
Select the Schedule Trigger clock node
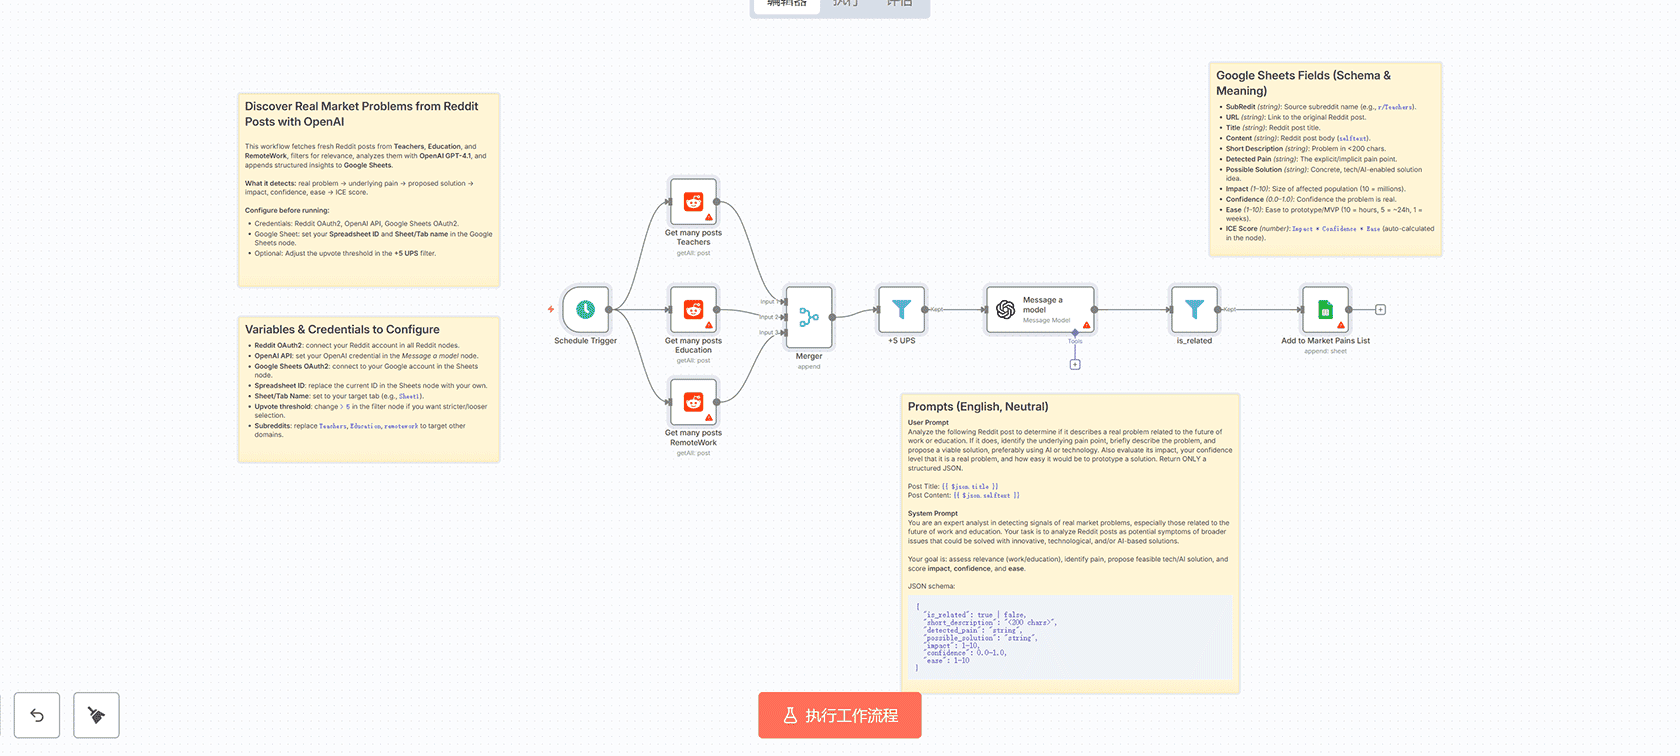(x=586, y=310)
